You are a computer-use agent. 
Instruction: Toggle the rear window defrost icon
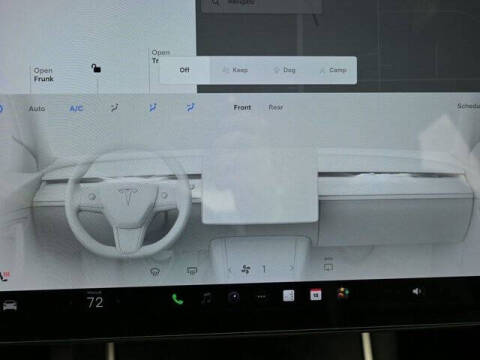[192, 271]
